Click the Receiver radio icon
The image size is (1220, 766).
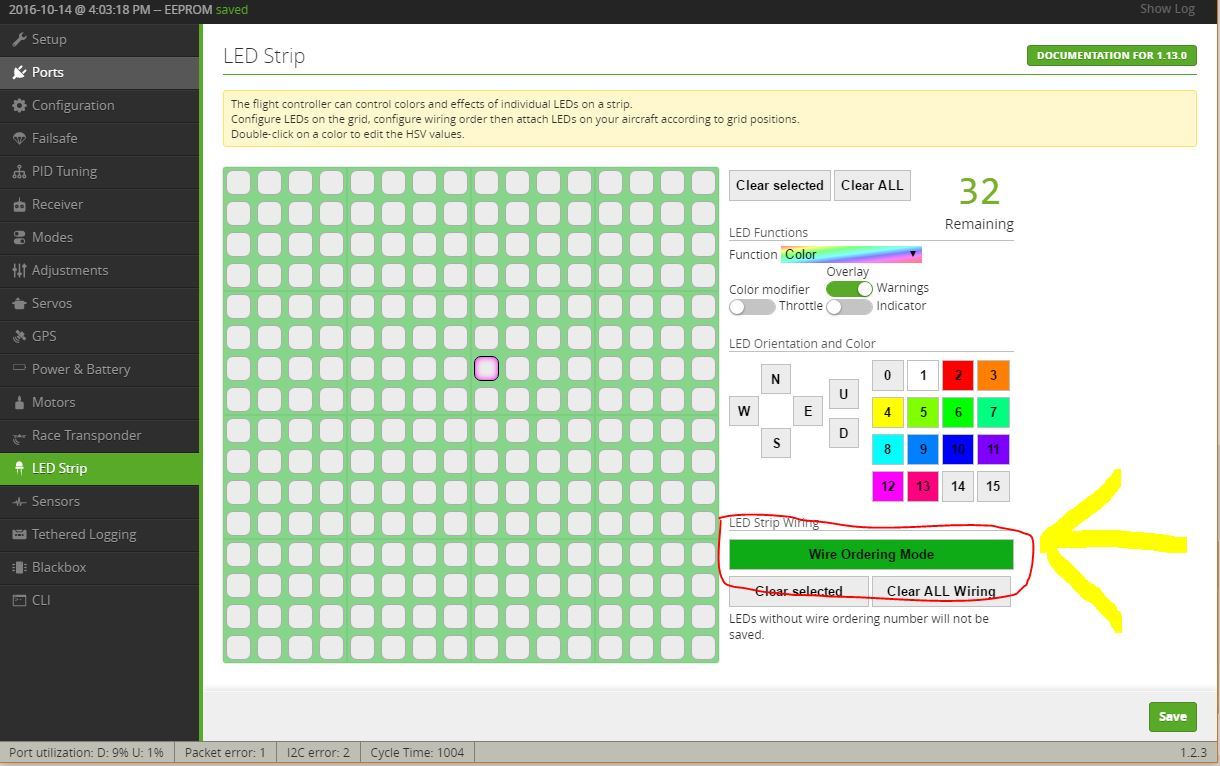point(19,204)
